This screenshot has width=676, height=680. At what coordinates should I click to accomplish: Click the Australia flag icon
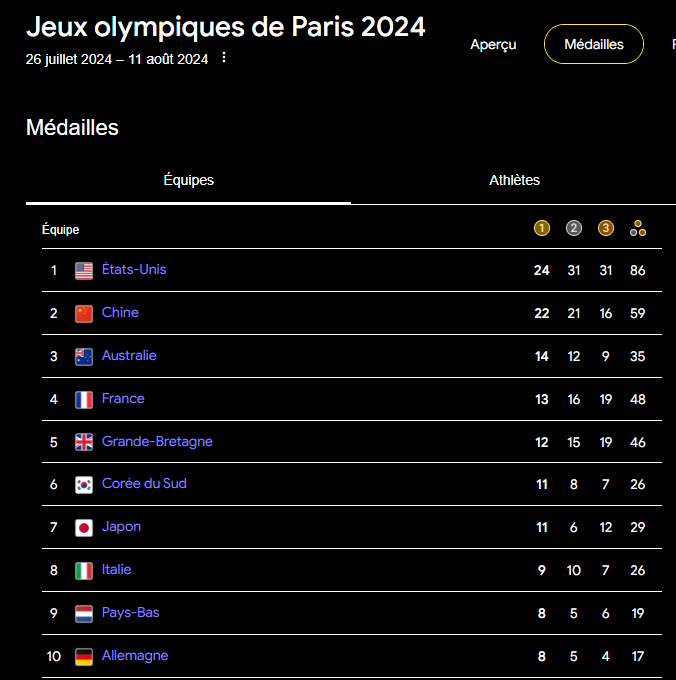pyautogui.click(x=84, y=356)
